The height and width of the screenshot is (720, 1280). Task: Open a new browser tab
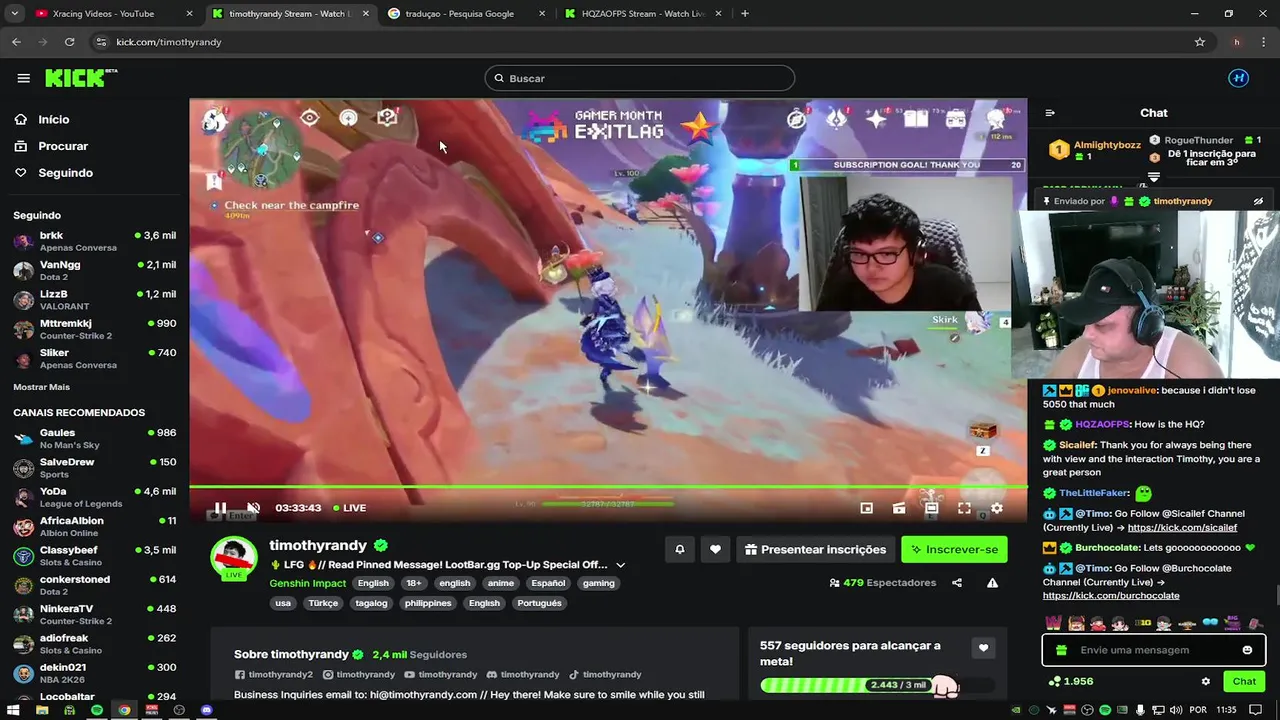tap(745, 14)
